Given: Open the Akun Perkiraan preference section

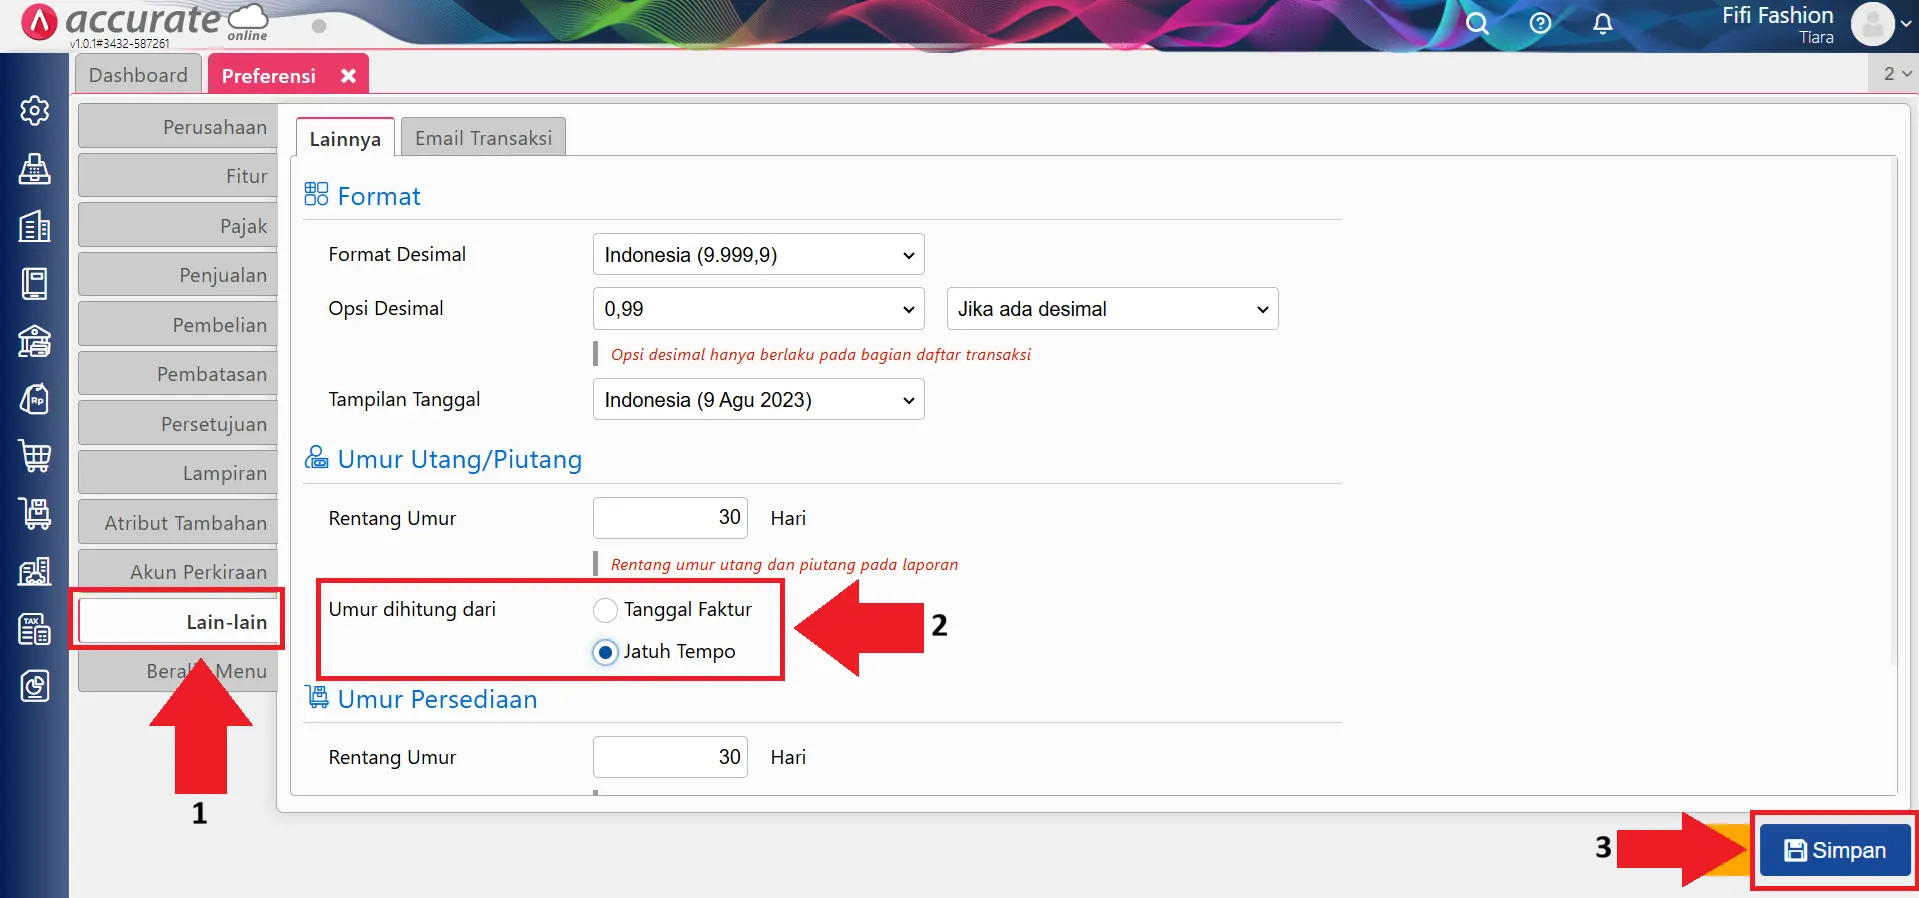Looking at the screenshot, I should pos(178,572).
